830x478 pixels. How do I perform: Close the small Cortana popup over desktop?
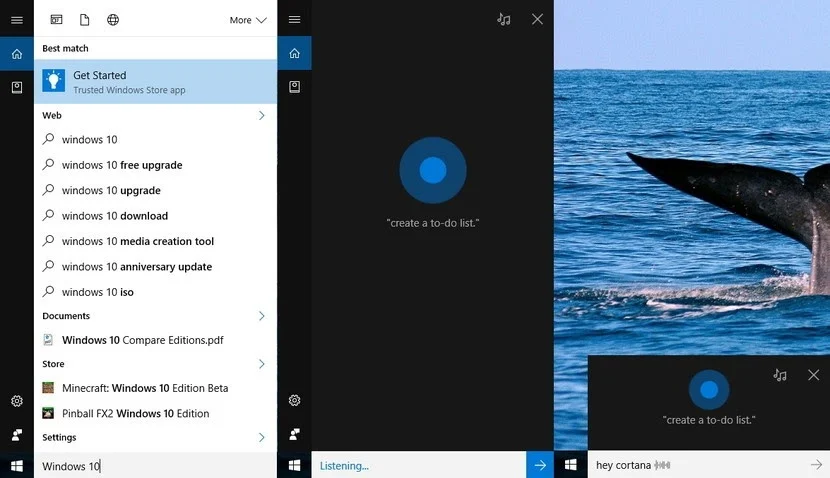[x=814, y=375]
